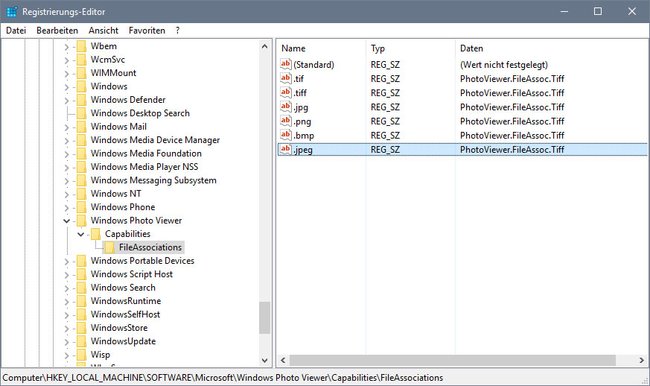
Task: Click the folder icon of Capabilities key
Action: 96,234
